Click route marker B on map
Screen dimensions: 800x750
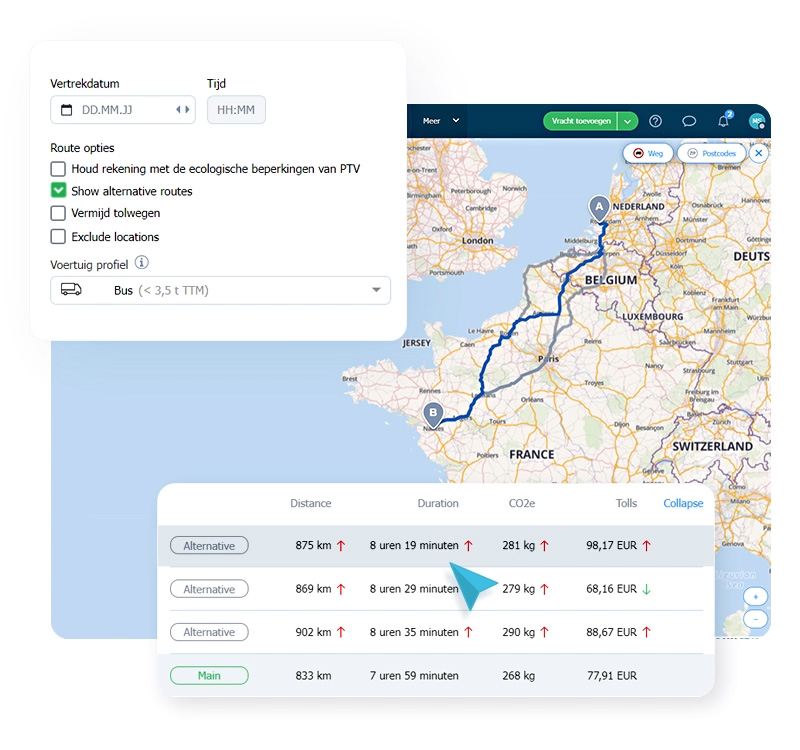(433, 414)
